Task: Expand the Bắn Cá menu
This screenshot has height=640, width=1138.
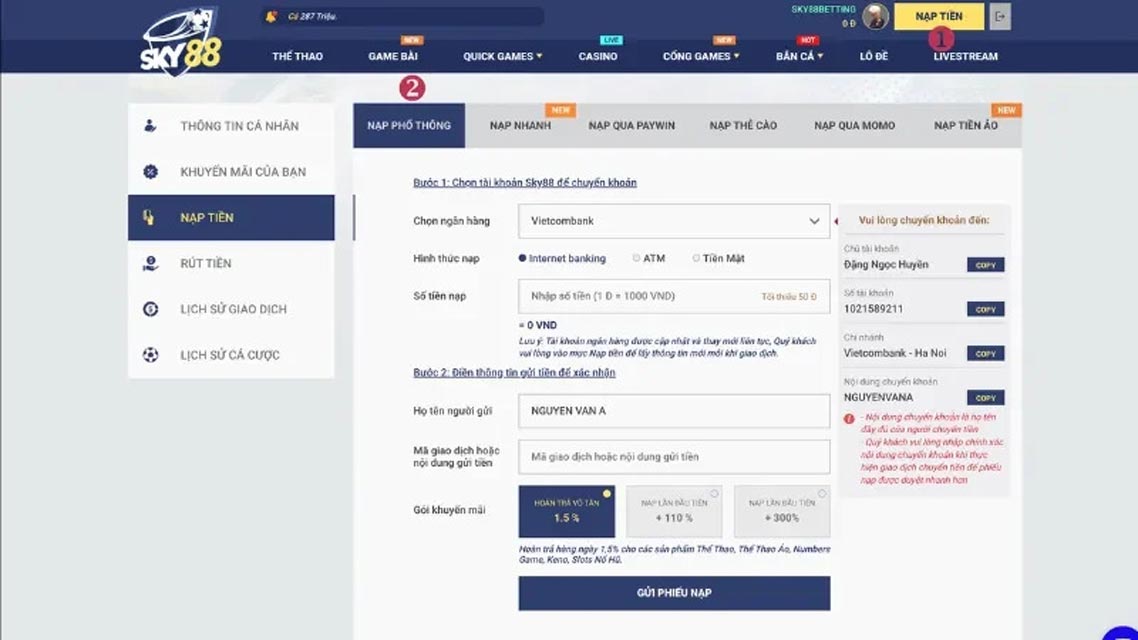Action: 799,56
